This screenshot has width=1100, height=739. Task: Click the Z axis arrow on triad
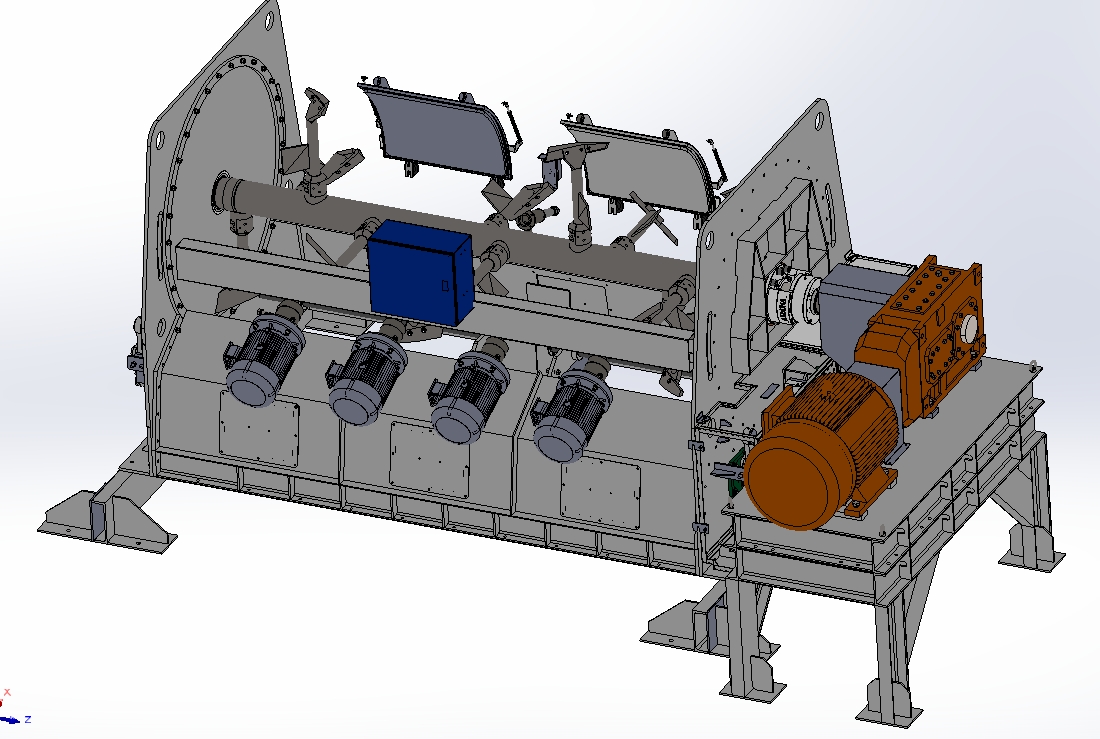tap(14, 719)
